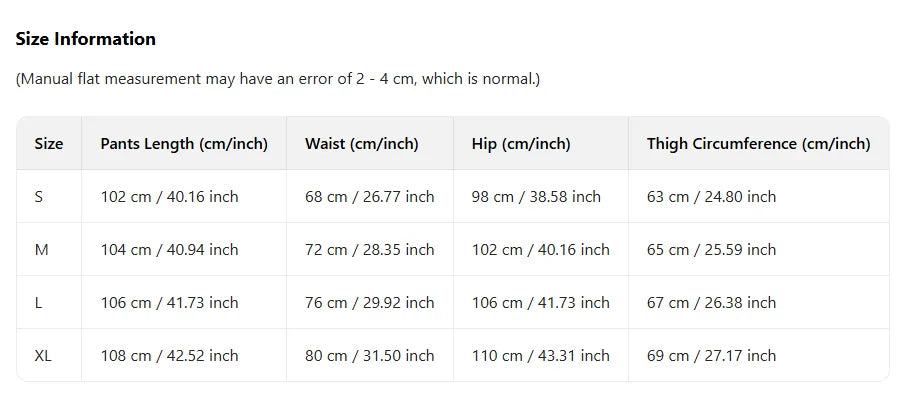Select the S size row label
911x401 pixels.
point(39,197)
